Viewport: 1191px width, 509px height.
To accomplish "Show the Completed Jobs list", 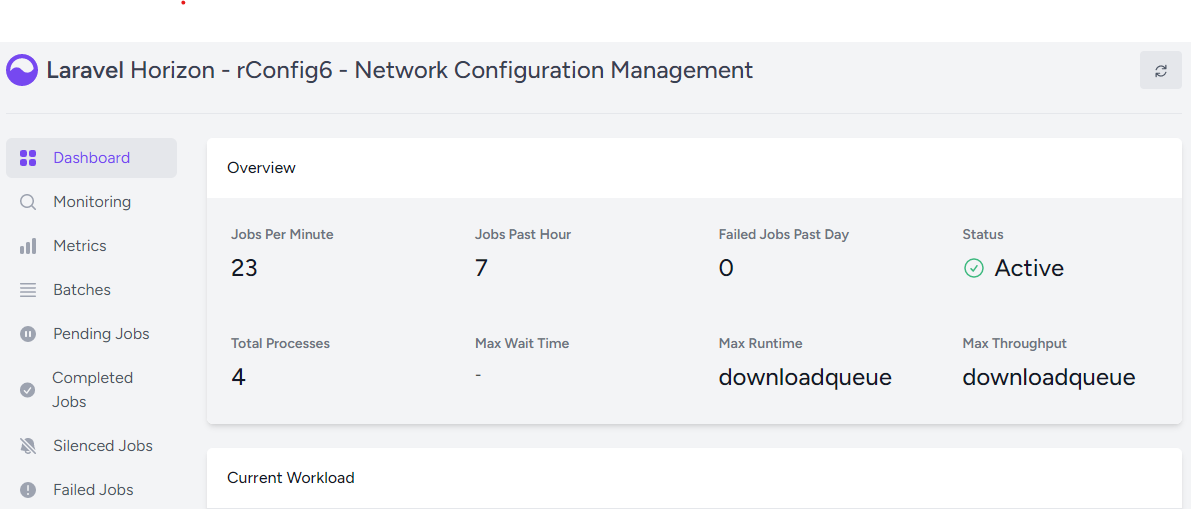I will (91, 390).
